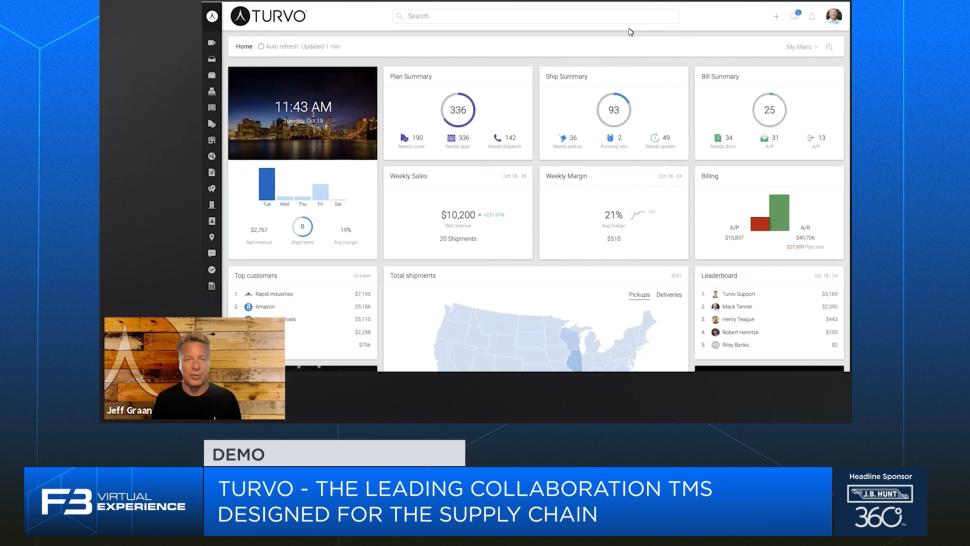Viewport: 970px width, 546px height.
Task: Open the contact card sidebar icon
Action: click(x=212, y=221)
